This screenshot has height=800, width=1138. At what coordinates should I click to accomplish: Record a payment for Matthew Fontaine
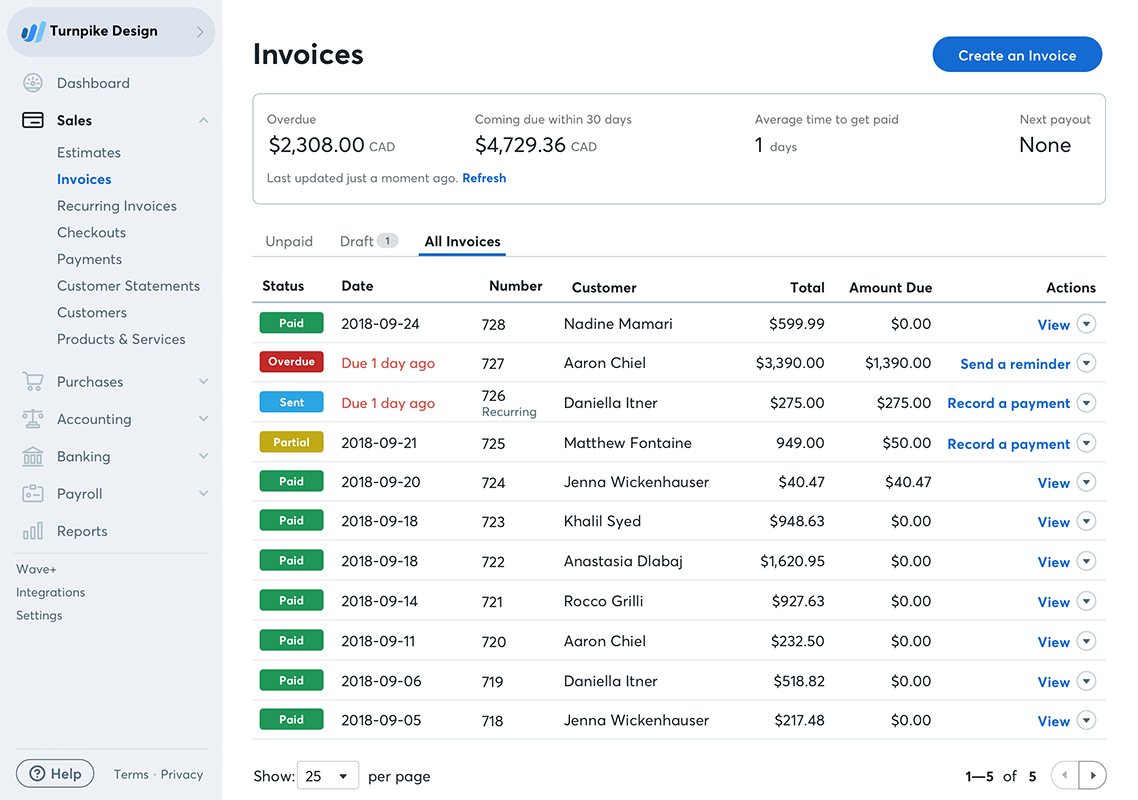click(1008, 442)
